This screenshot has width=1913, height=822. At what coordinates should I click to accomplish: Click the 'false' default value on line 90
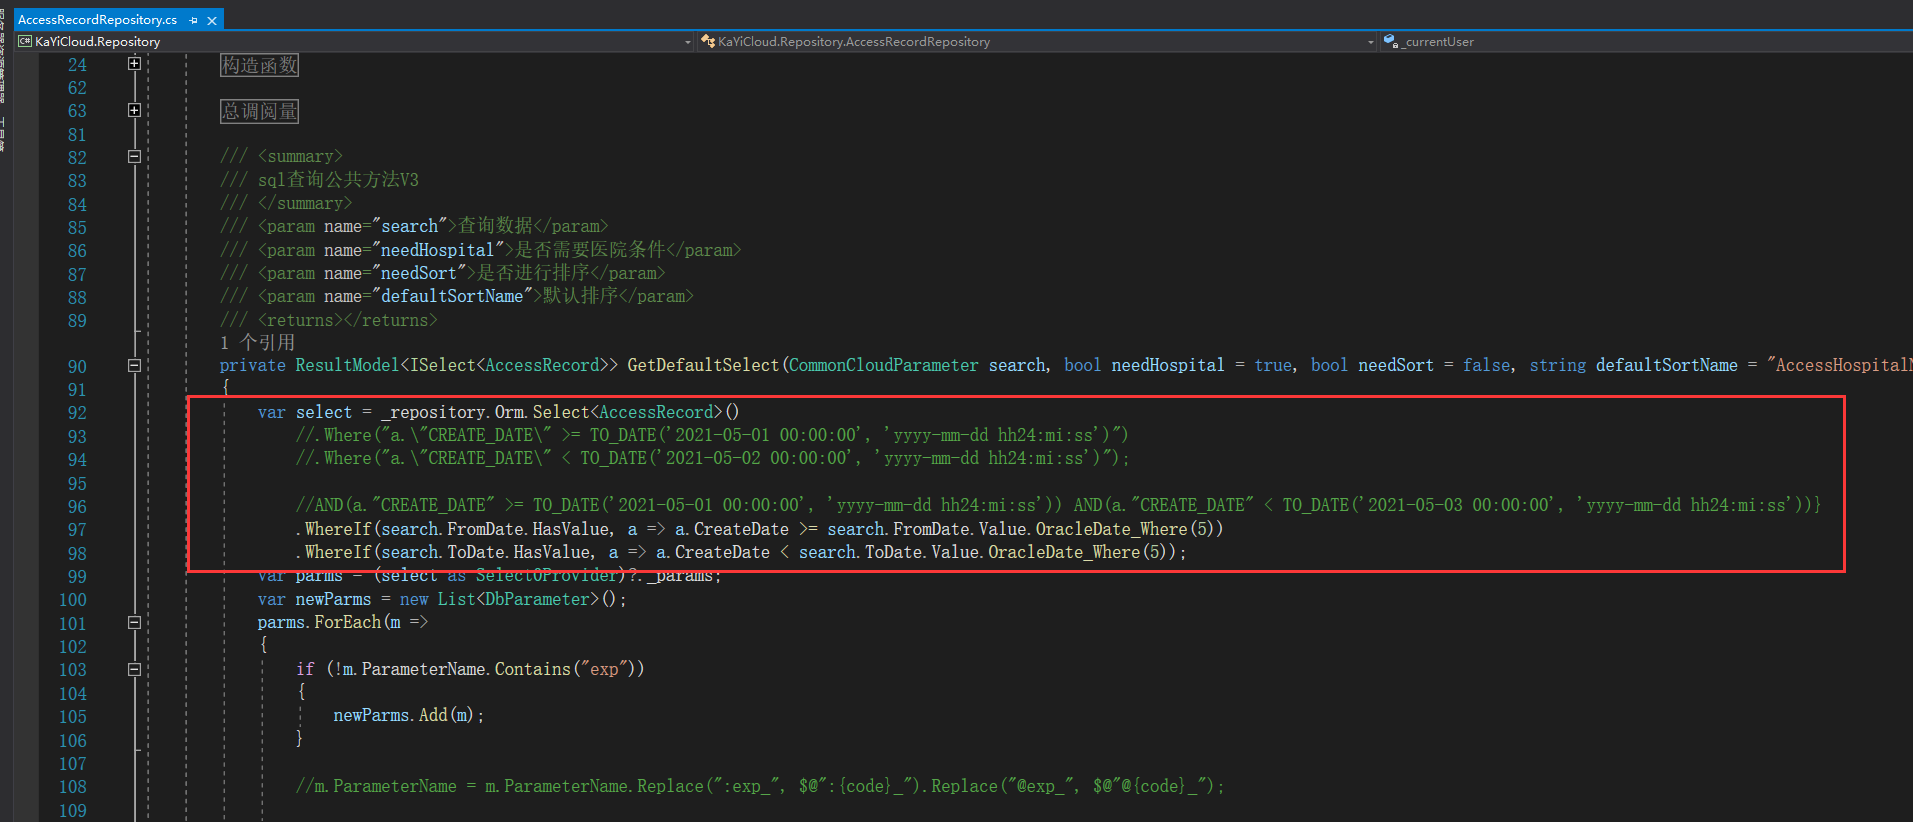(x=1487, y=366)
